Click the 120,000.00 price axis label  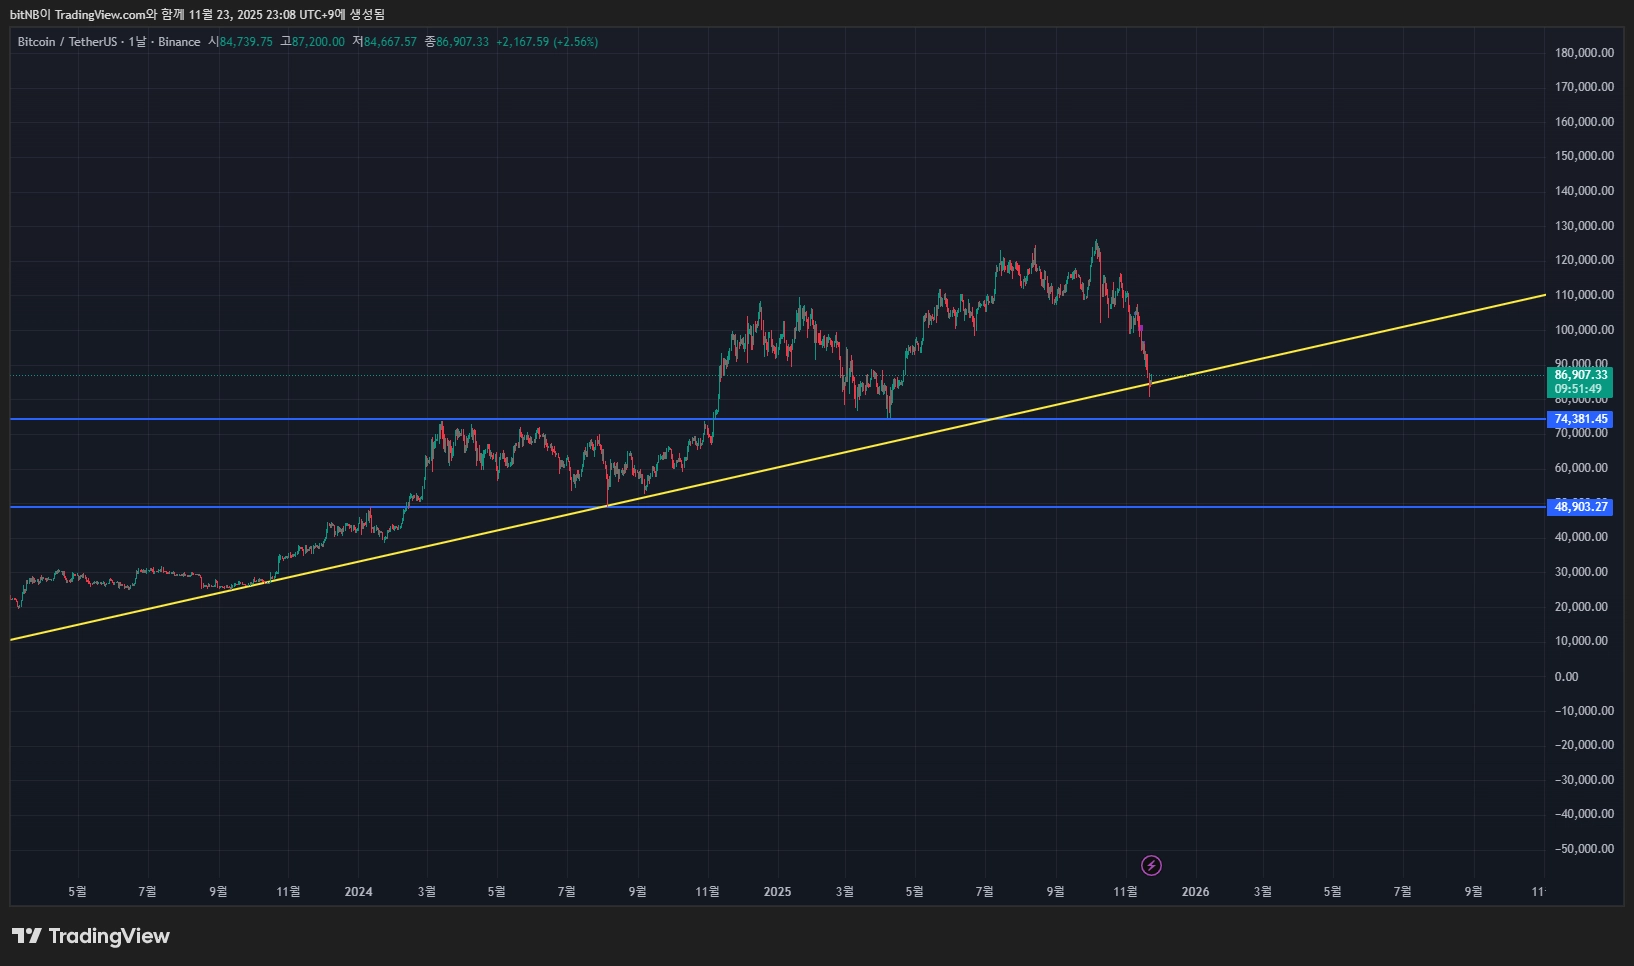tap(1584, 260)
